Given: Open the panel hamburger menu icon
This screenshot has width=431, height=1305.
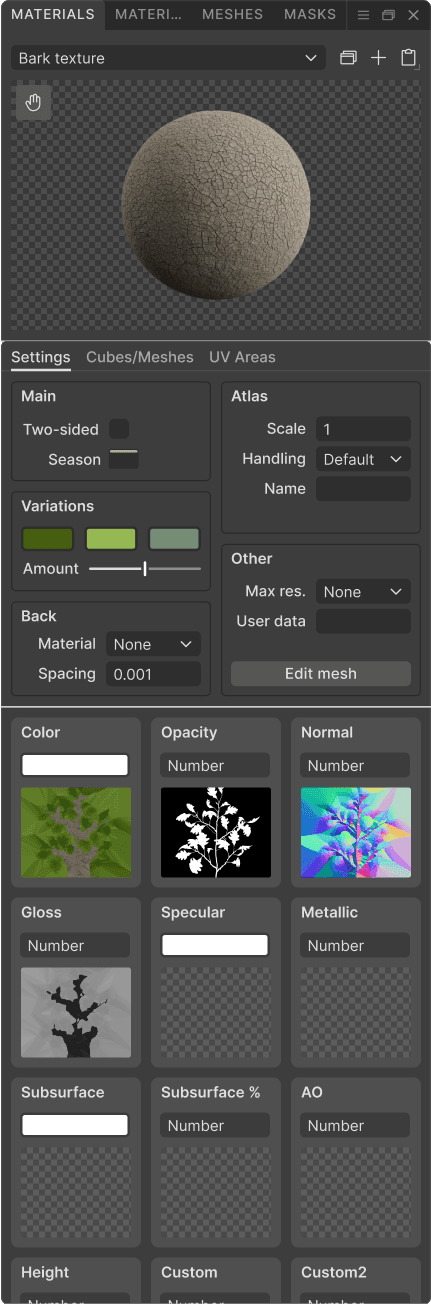Looking at the screenshot, I should 363,15.
